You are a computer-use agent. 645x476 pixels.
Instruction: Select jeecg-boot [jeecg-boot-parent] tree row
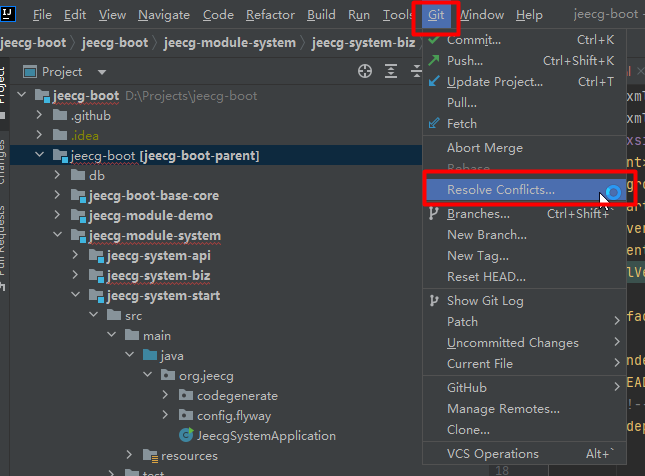(216, 156)
